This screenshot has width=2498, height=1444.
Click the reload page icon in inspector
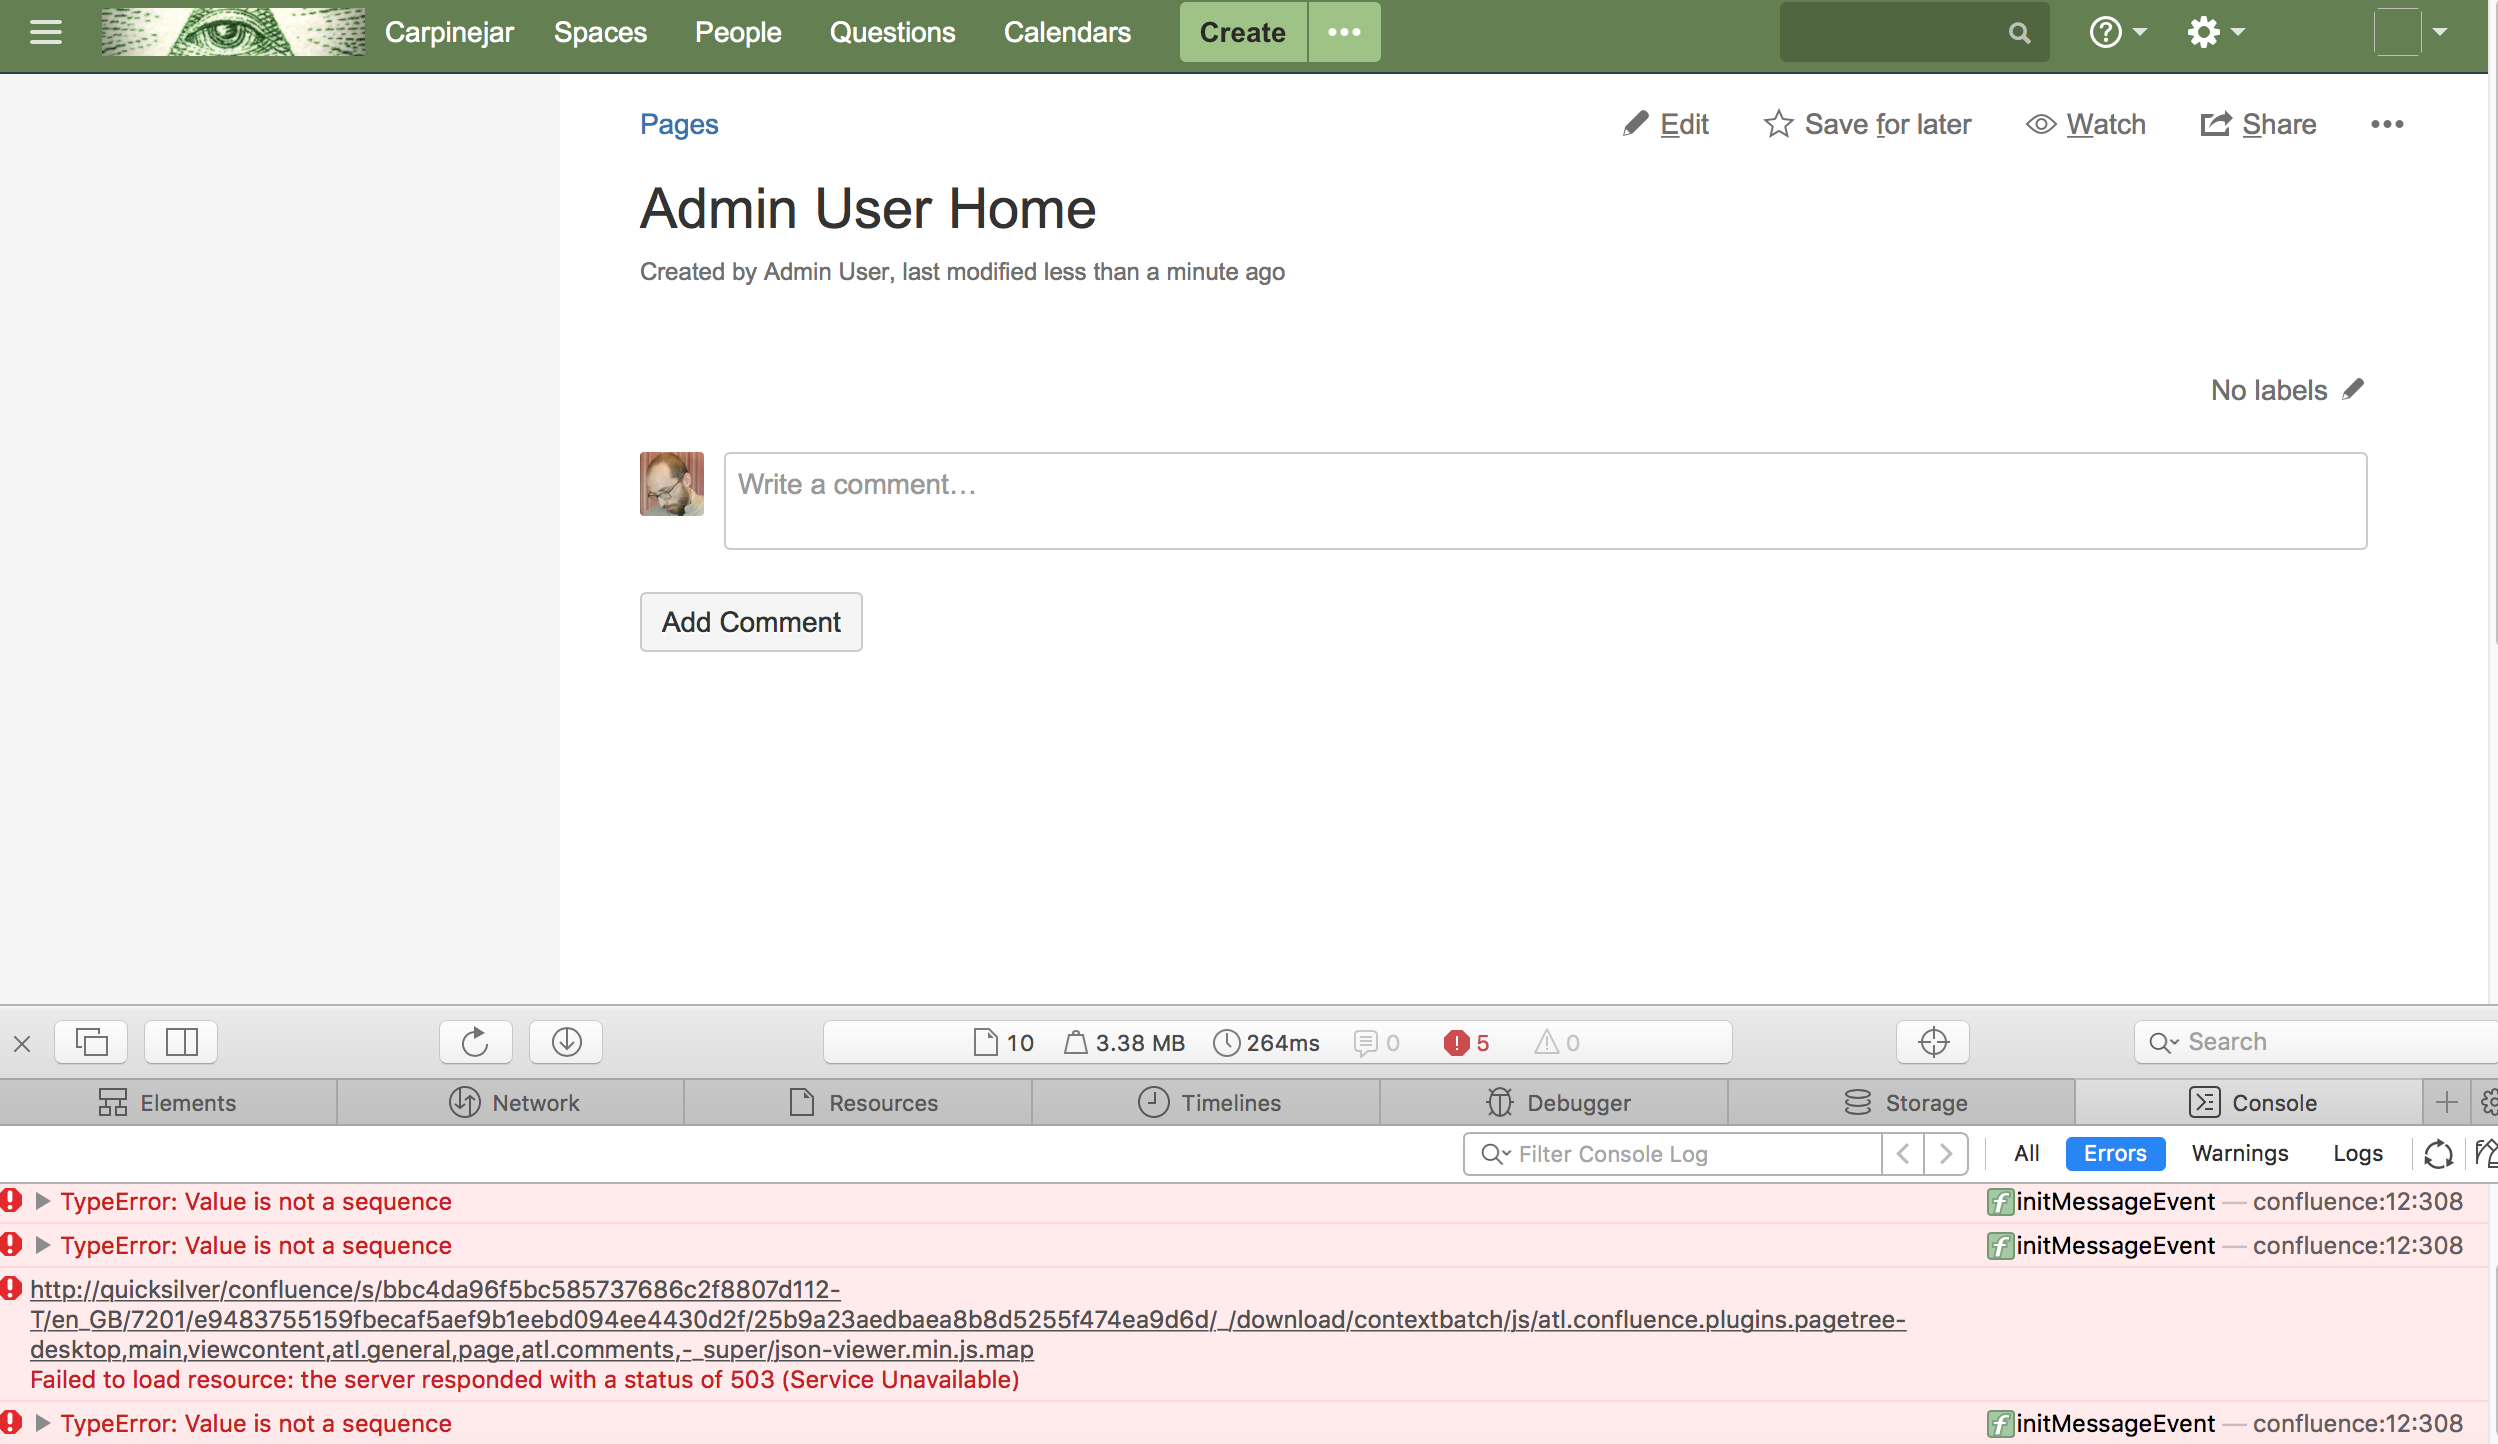coord(475,1042)
